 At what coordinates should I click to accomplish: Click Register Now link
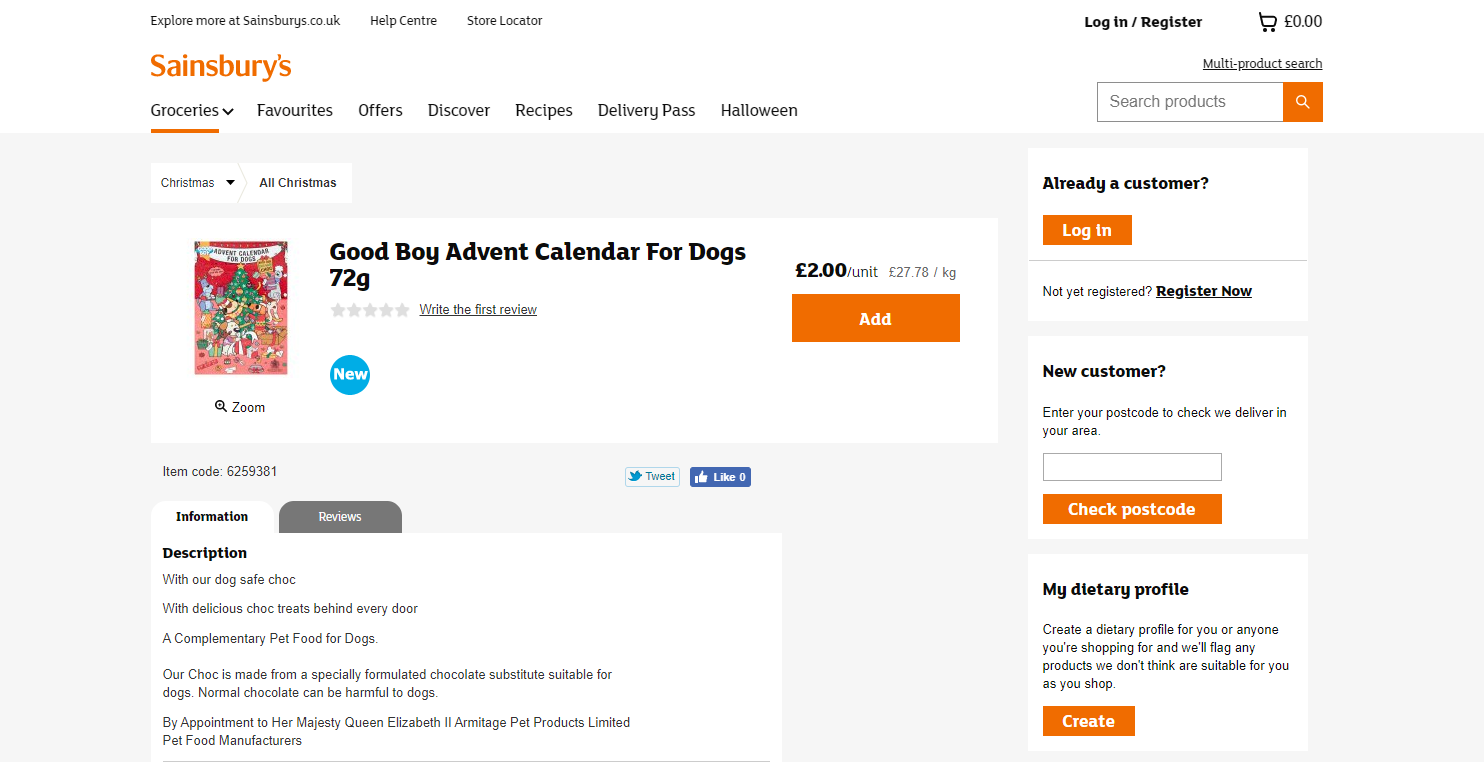click(x=1203, y=290)
